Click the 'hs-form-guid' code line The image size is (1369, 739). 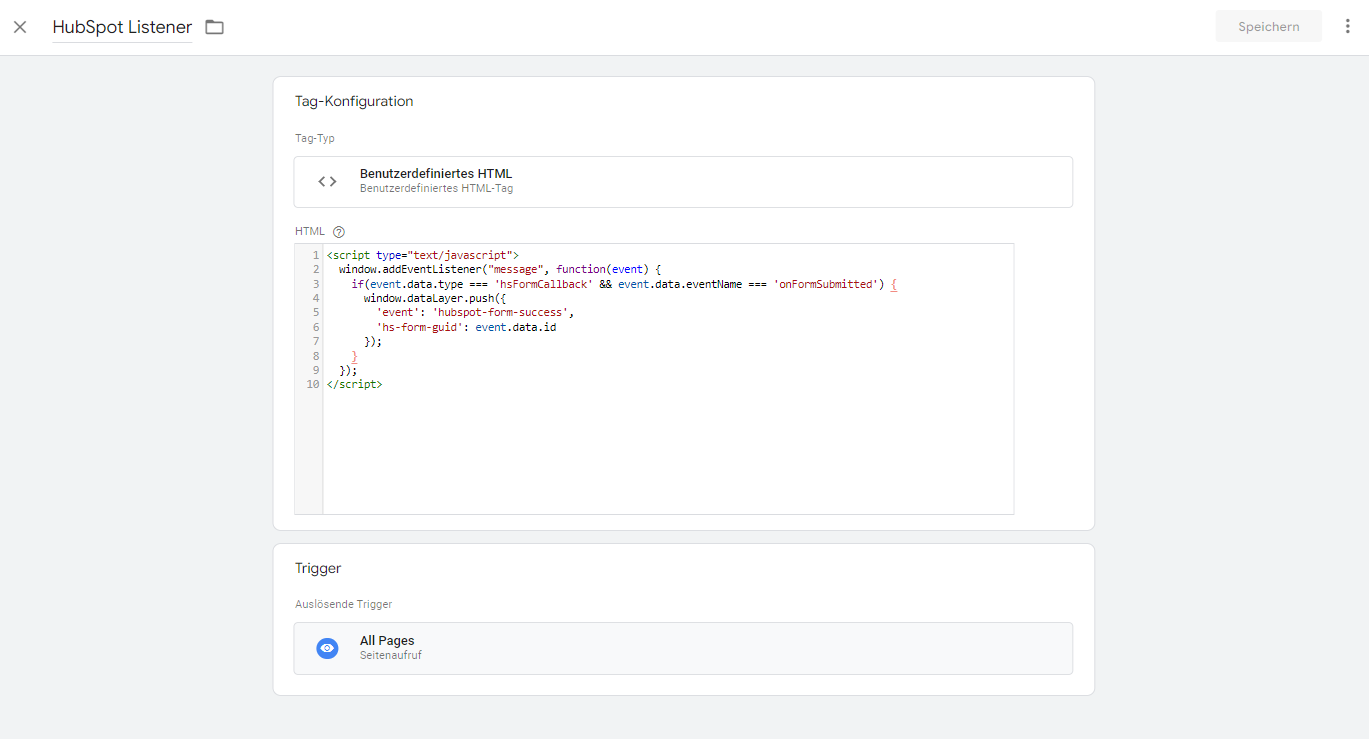tap(466, 327)
